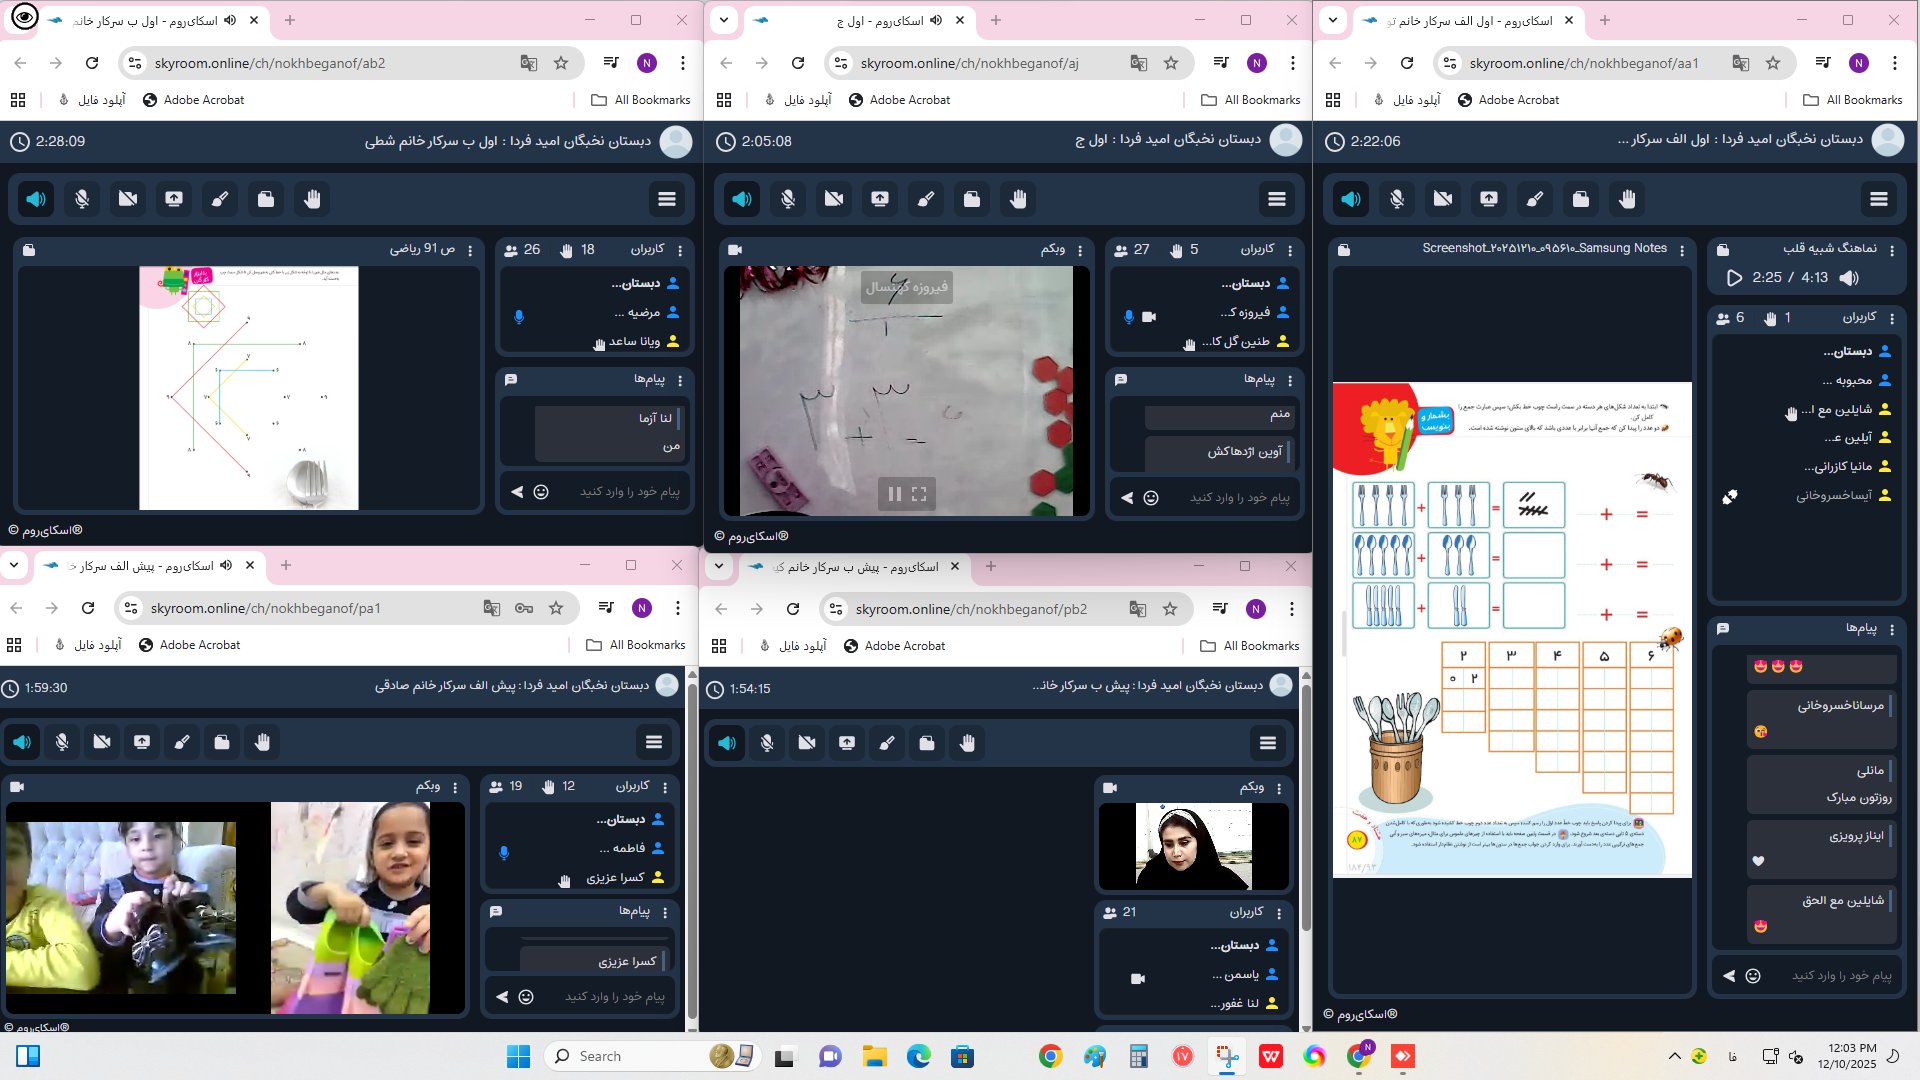Toggle microphone in pb2 room toolbar
The height and width of the screenshot is (1080, 1920).
pos(767,743)
